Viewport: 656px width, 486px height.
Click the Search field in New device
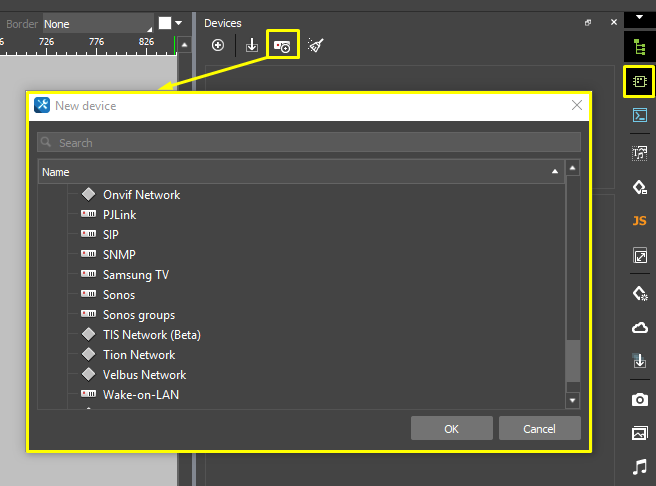coord(308,143)
